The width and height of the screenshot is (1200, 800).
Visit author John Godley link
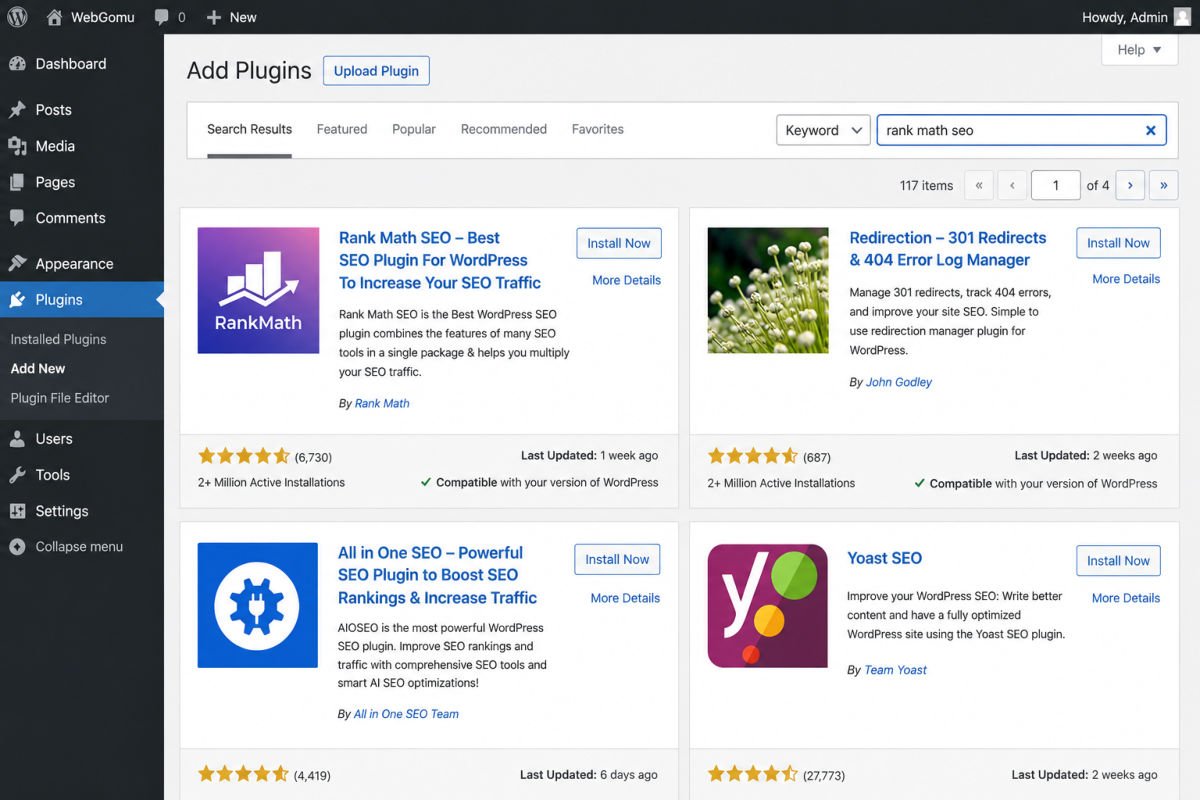(x=899, y=382)
